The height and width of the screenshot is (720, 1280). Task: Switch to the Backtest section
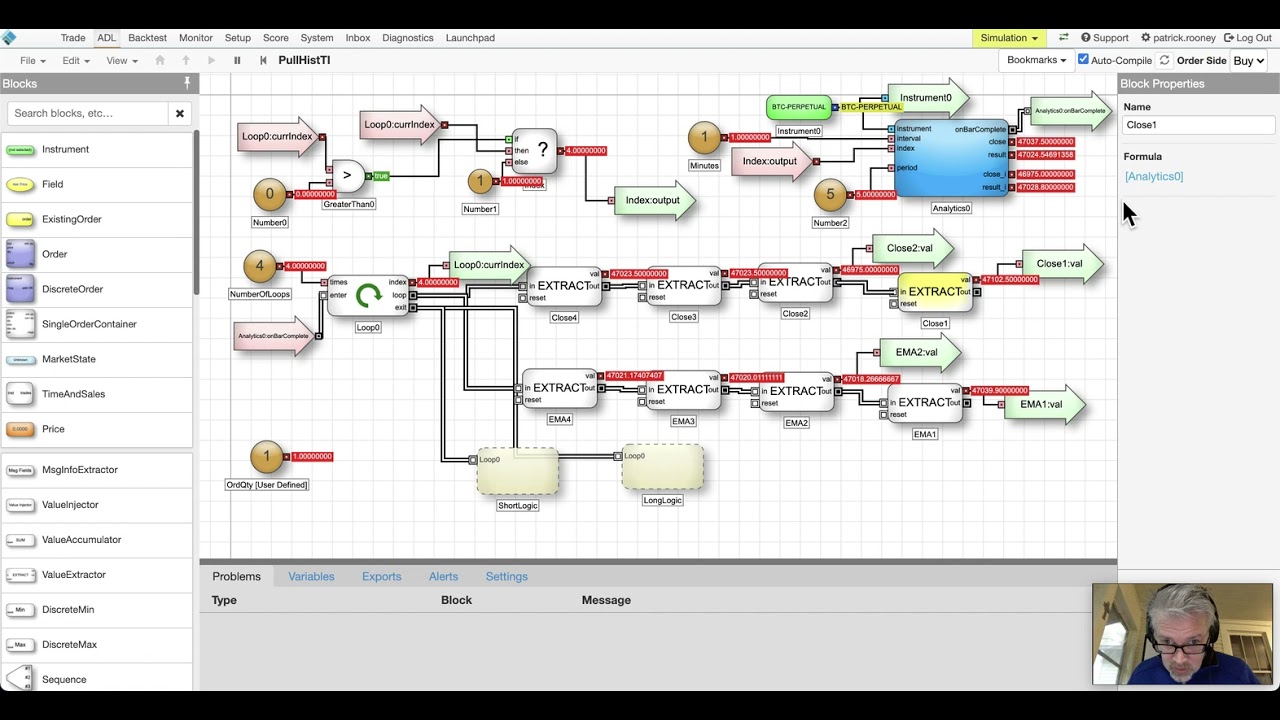click(x=147, y=38)
